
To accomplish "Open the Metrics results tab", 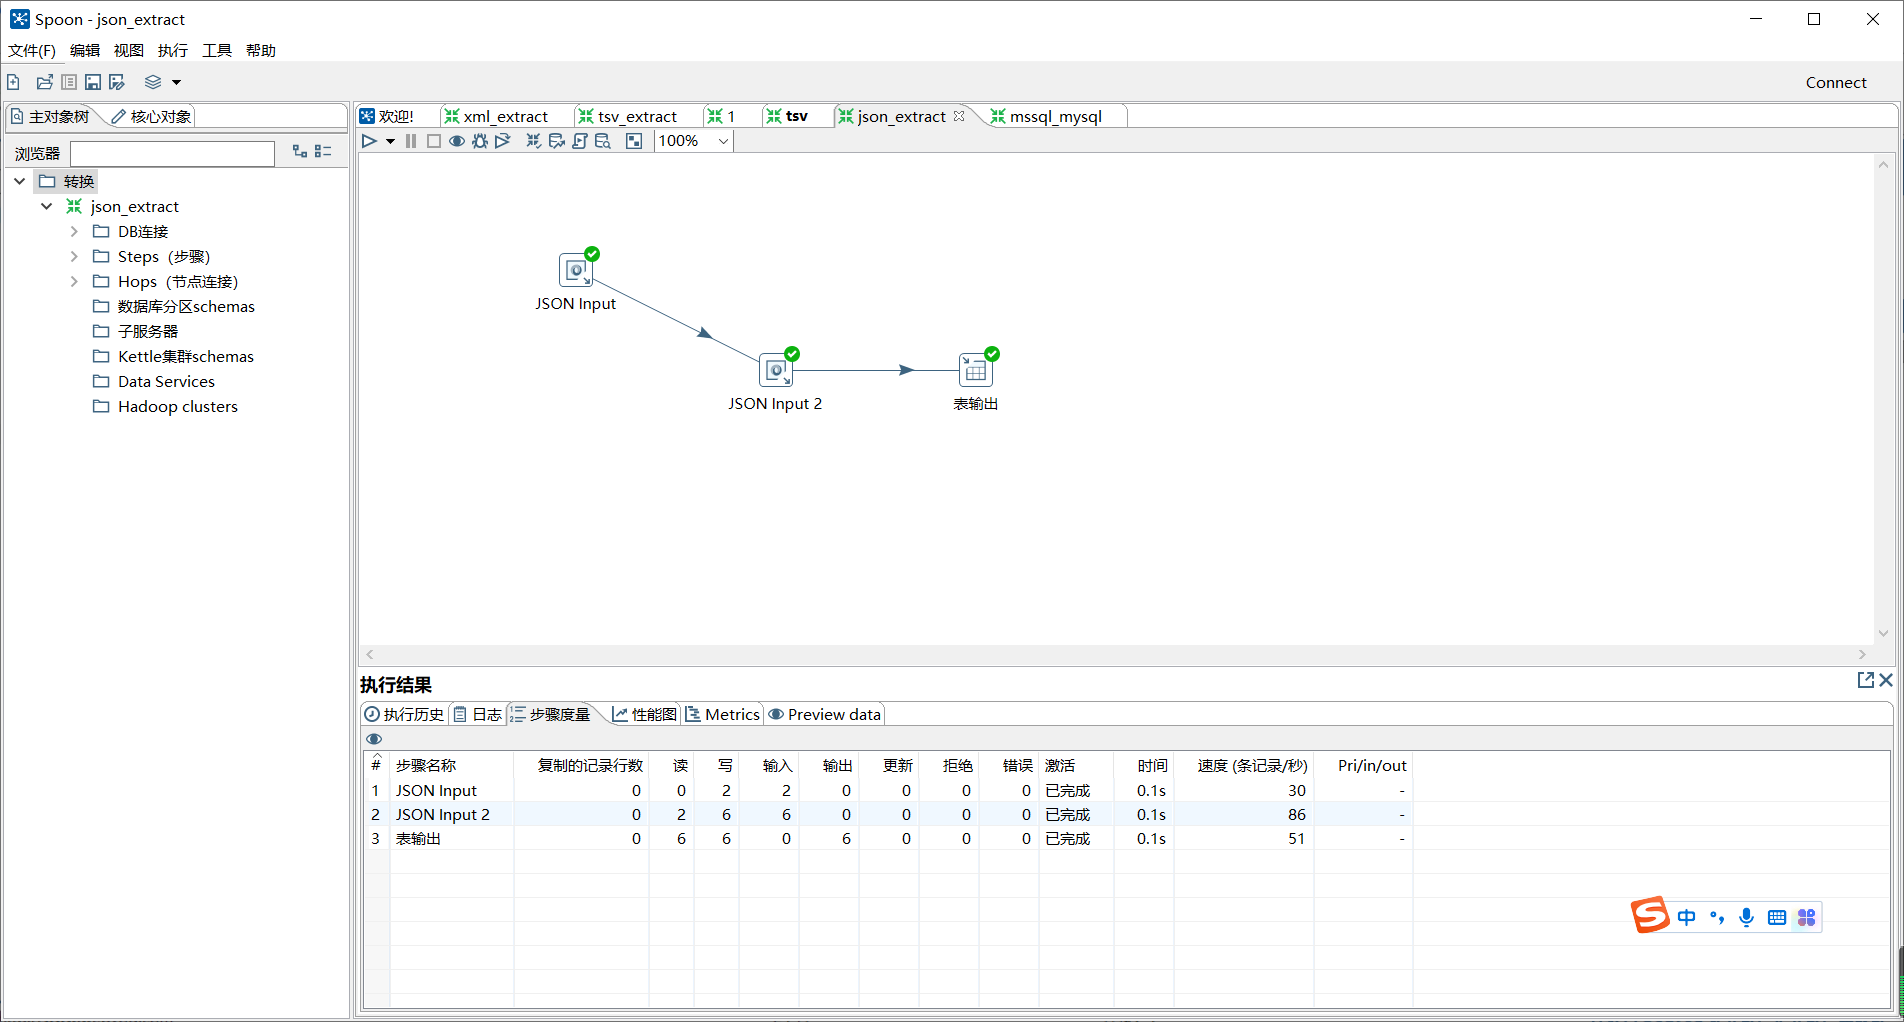I will click(723, 714).
